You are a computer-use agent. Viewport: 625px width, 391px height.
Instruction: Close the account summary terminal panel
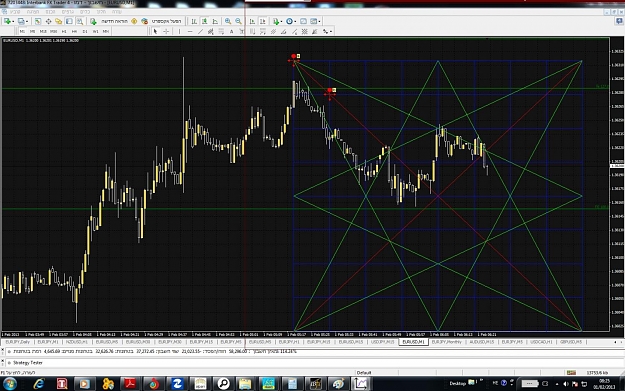(2, 349)
